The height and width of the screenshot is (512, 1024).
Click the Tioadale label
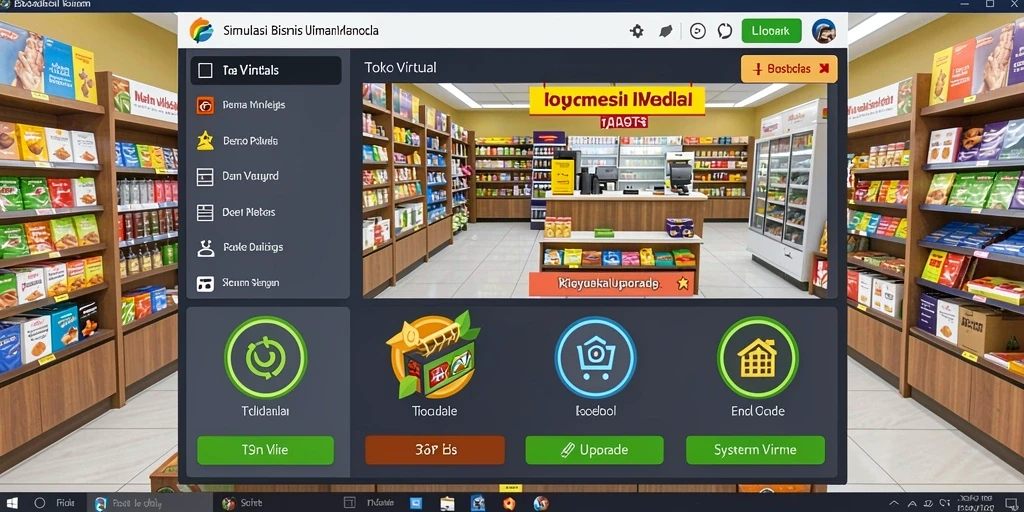point(434,411)
